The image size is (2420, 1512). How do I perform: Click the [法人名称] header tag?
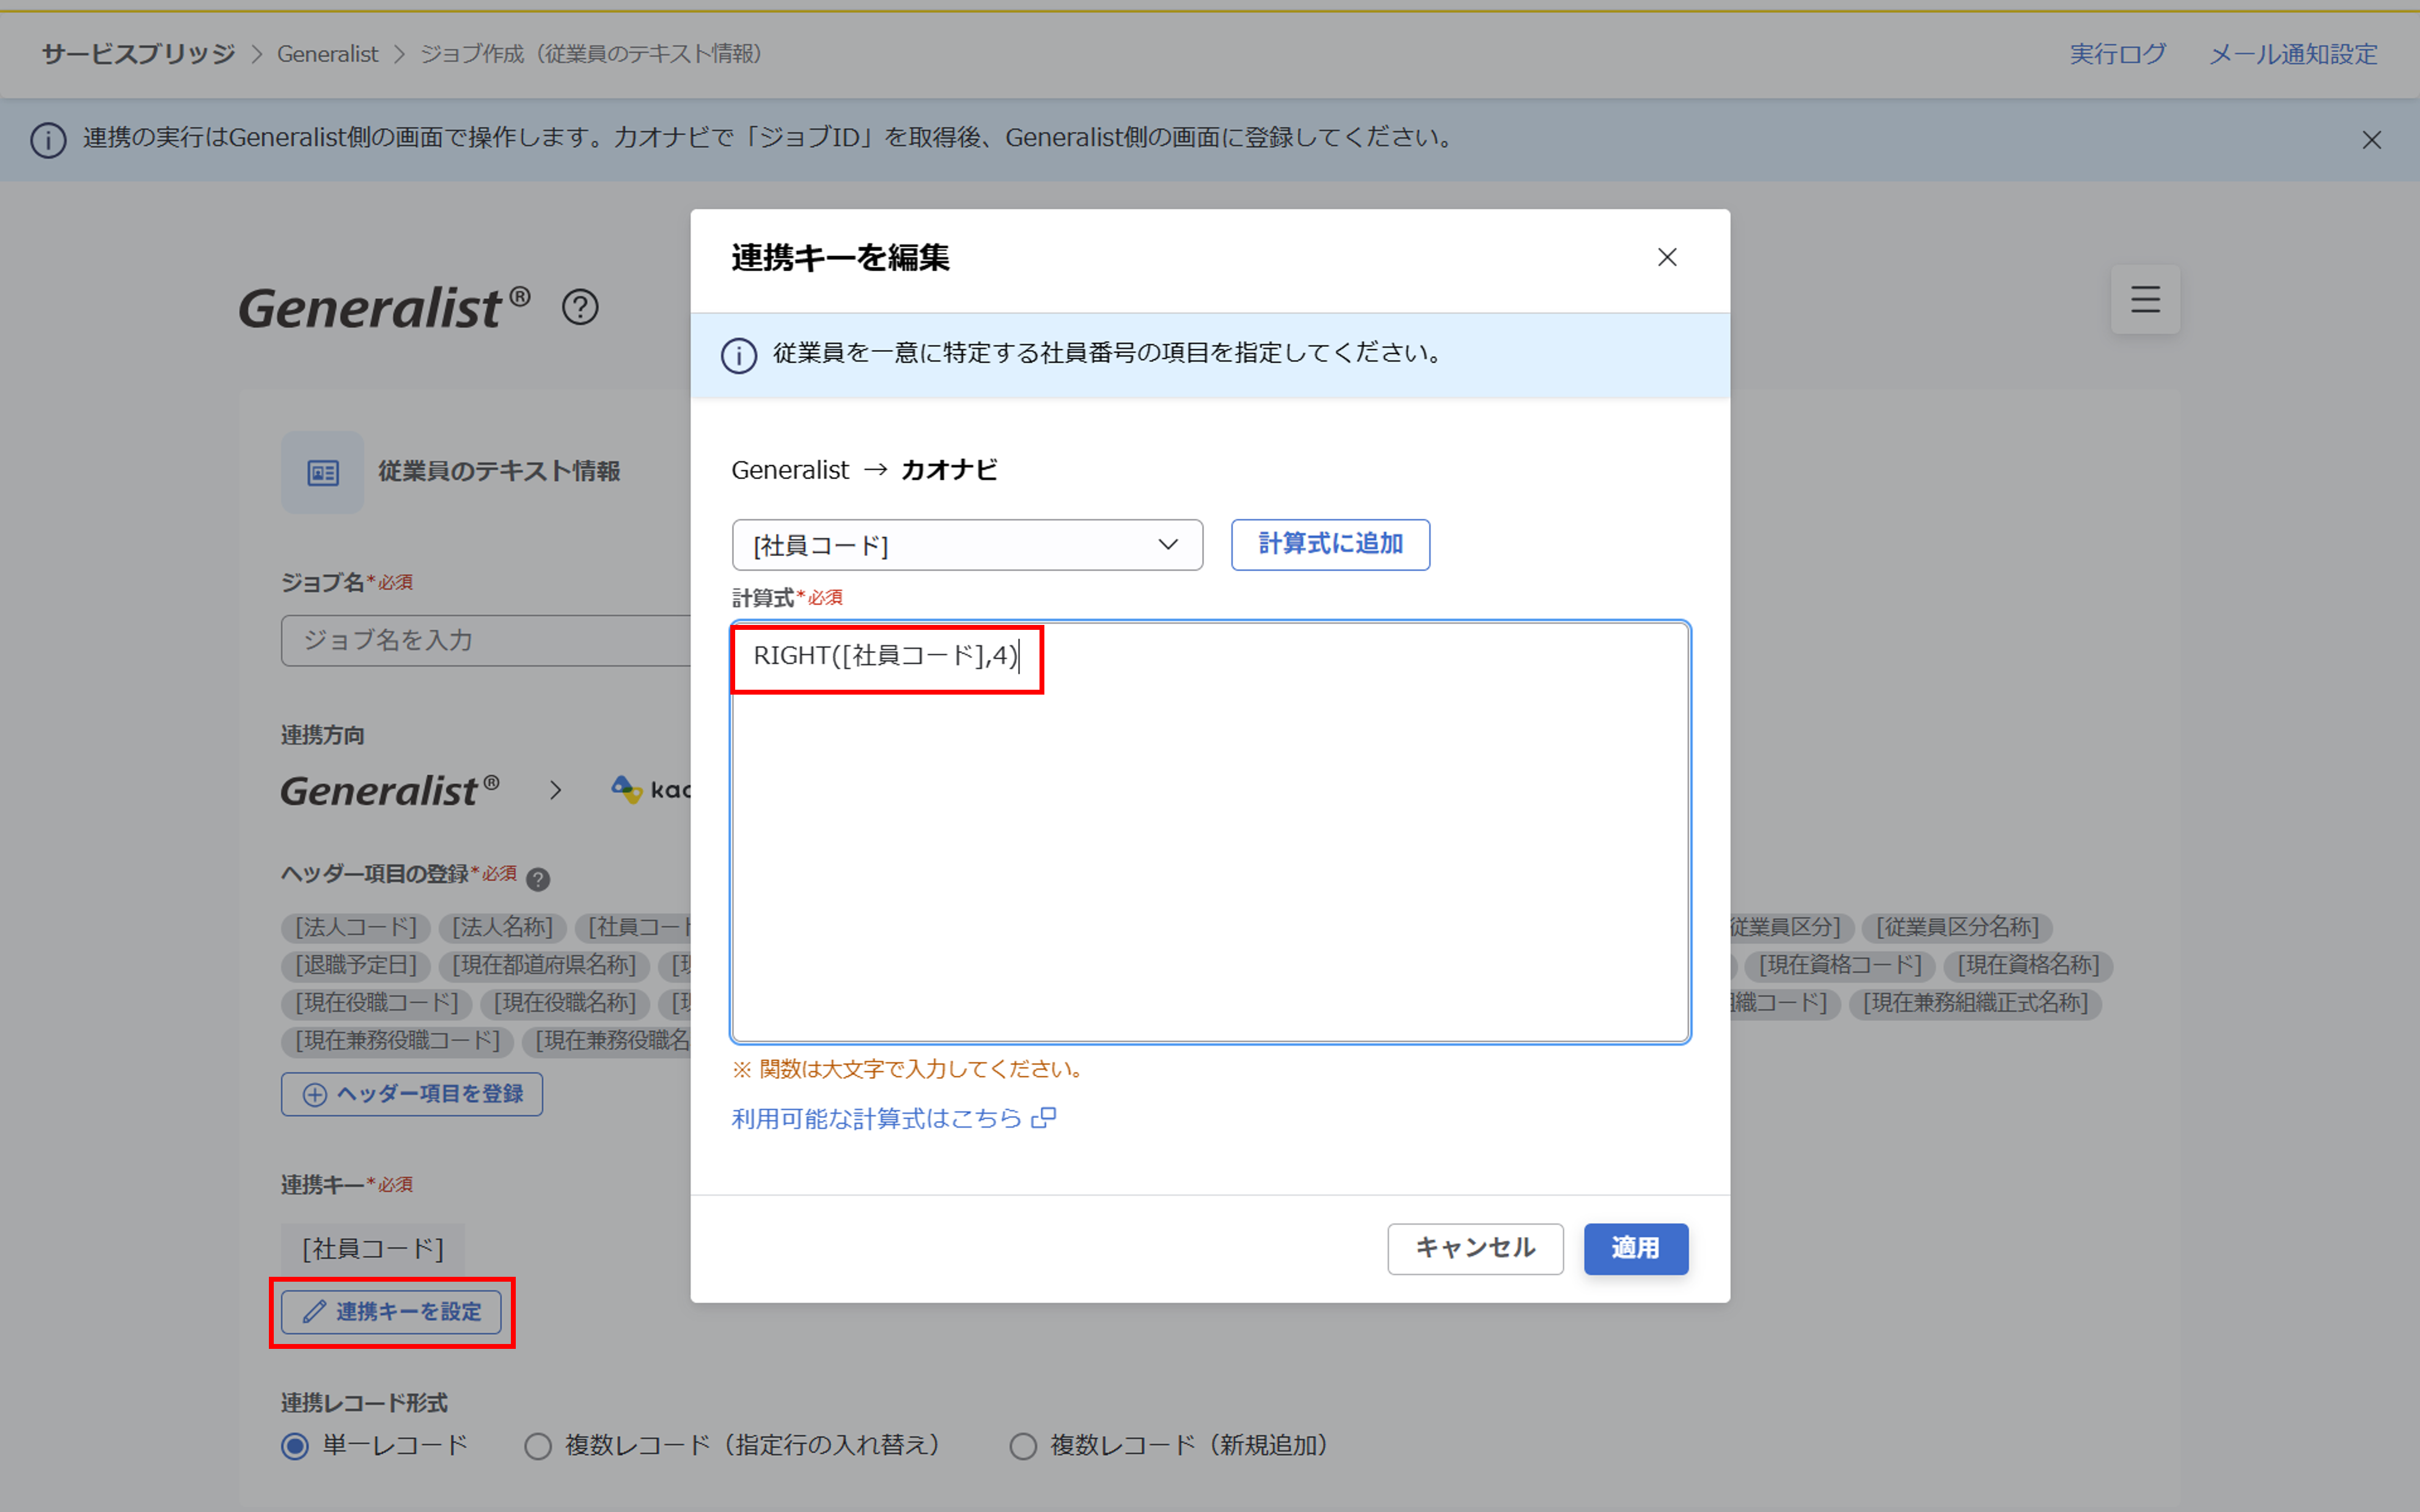click(502, 927)
